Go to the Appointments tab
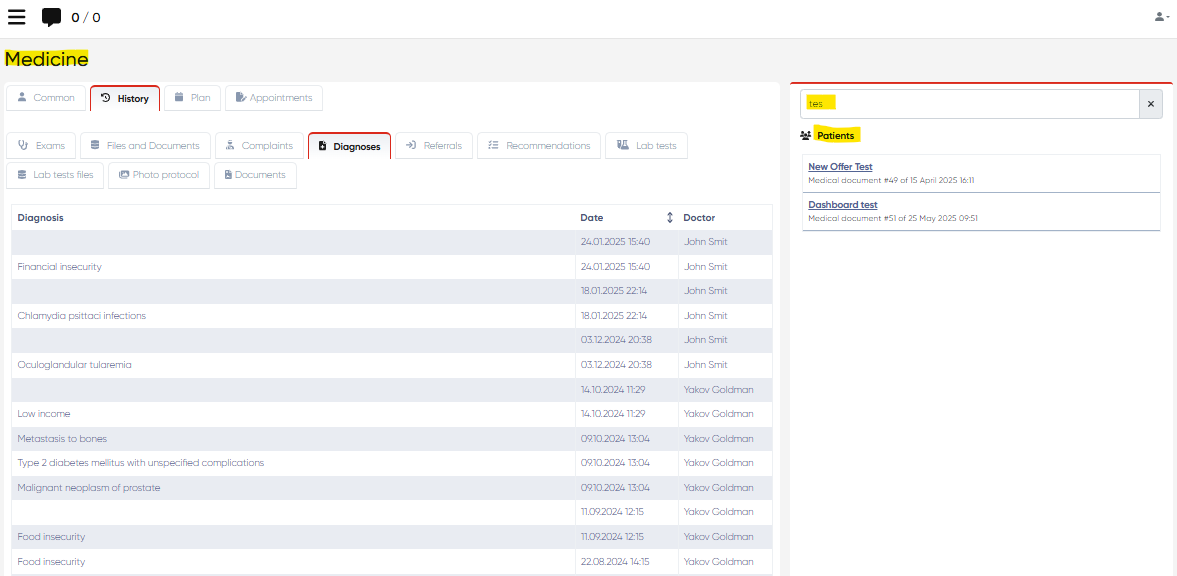This screenshot has width=1177, height=576. pos(273,98)
